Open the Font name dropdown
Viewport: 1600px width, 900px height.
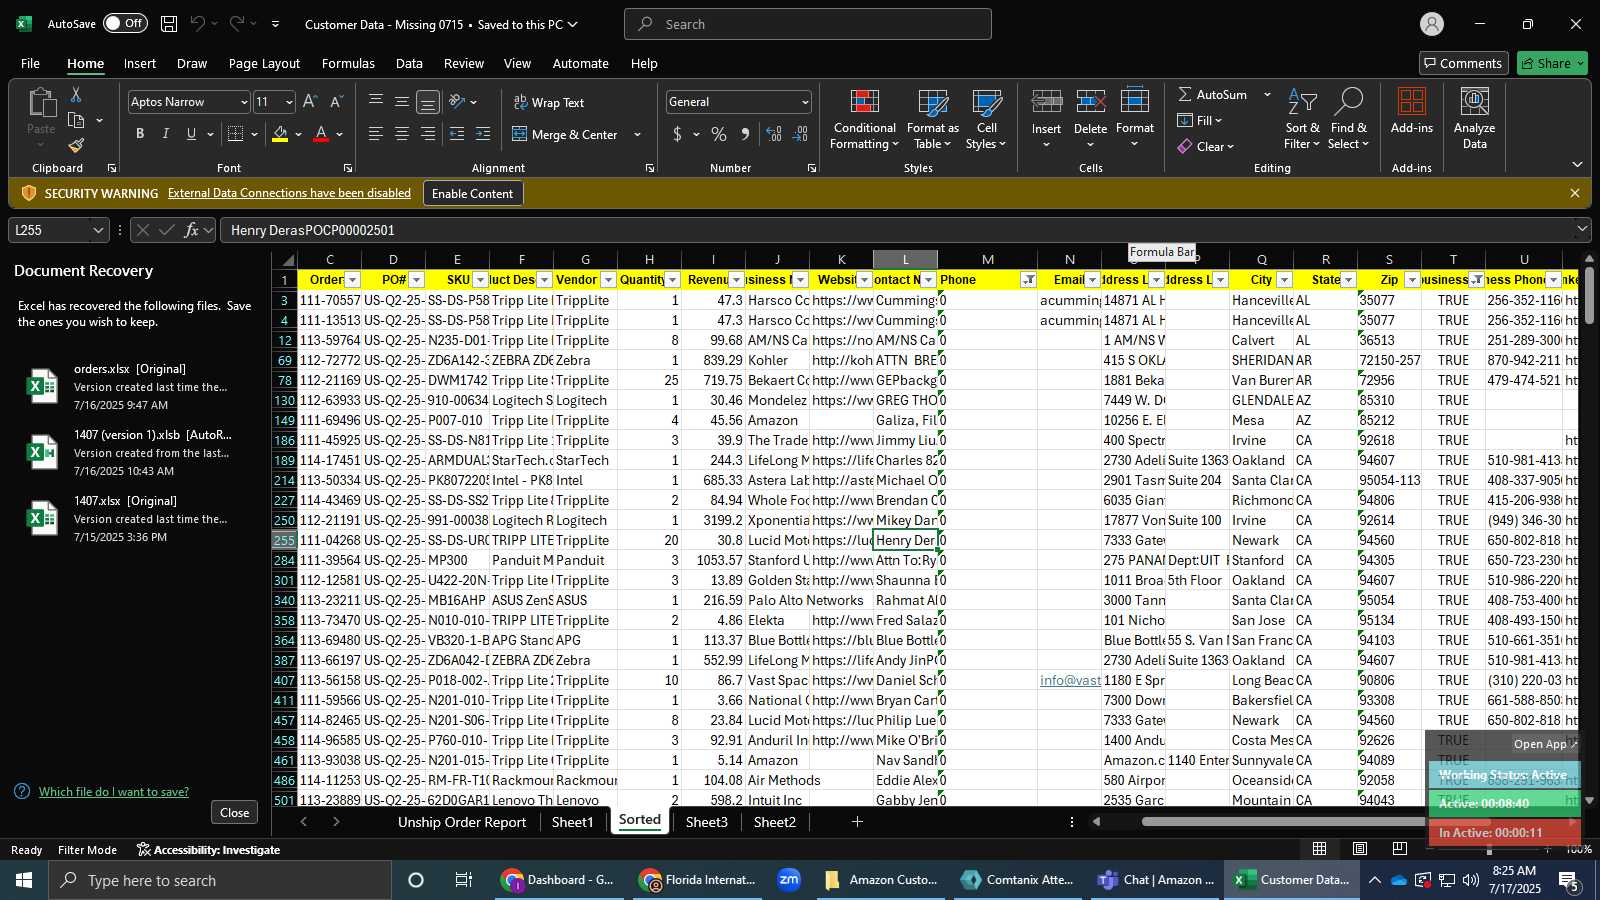point(243,102)
